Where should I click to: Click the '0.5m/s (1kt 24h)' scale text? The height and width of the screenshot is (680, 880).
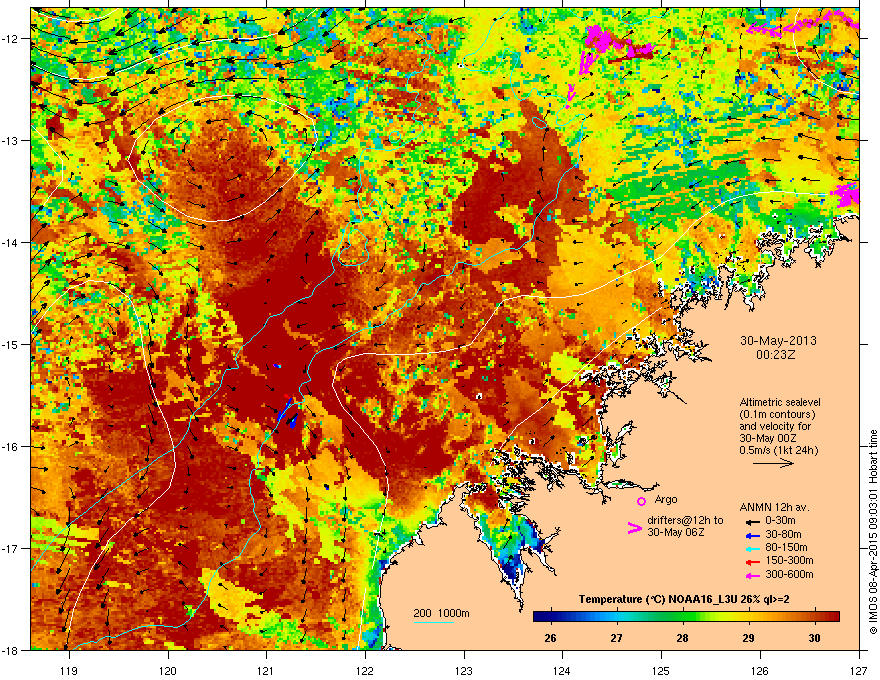(x=779, y=451)
